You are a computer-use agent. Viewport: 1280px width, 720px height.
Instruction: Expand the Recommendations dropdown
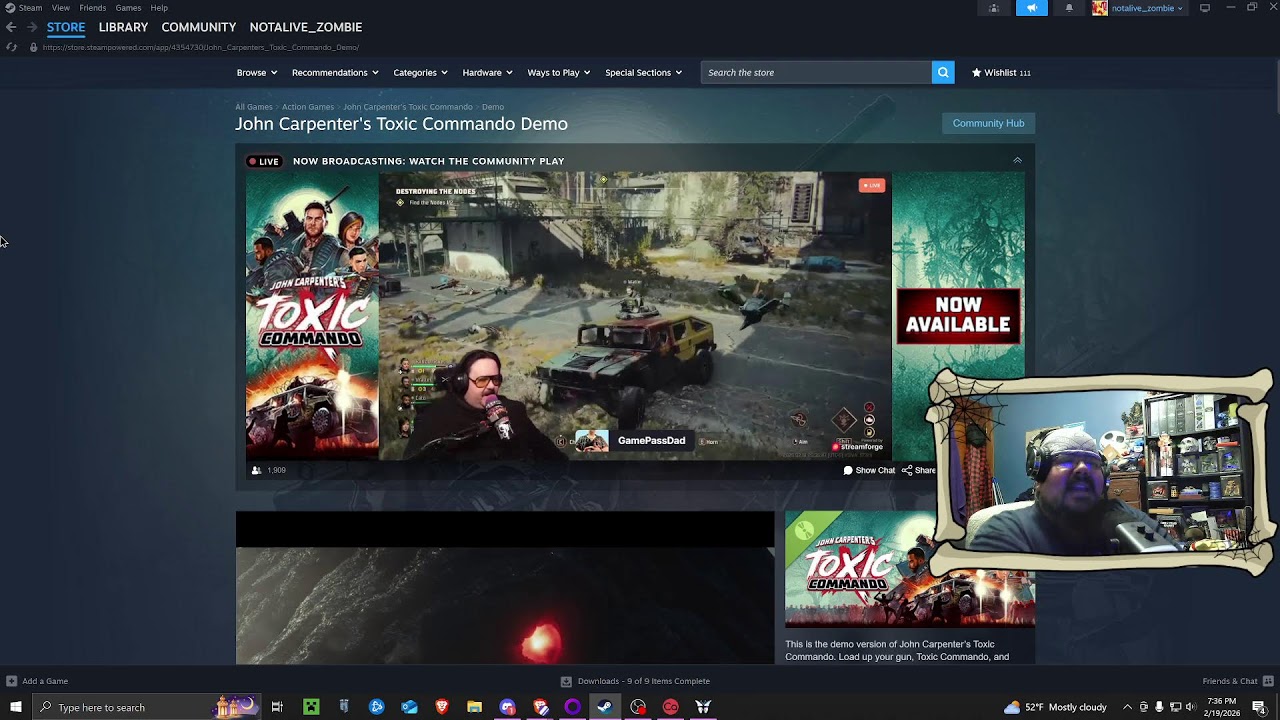click(x=335, y=72)
